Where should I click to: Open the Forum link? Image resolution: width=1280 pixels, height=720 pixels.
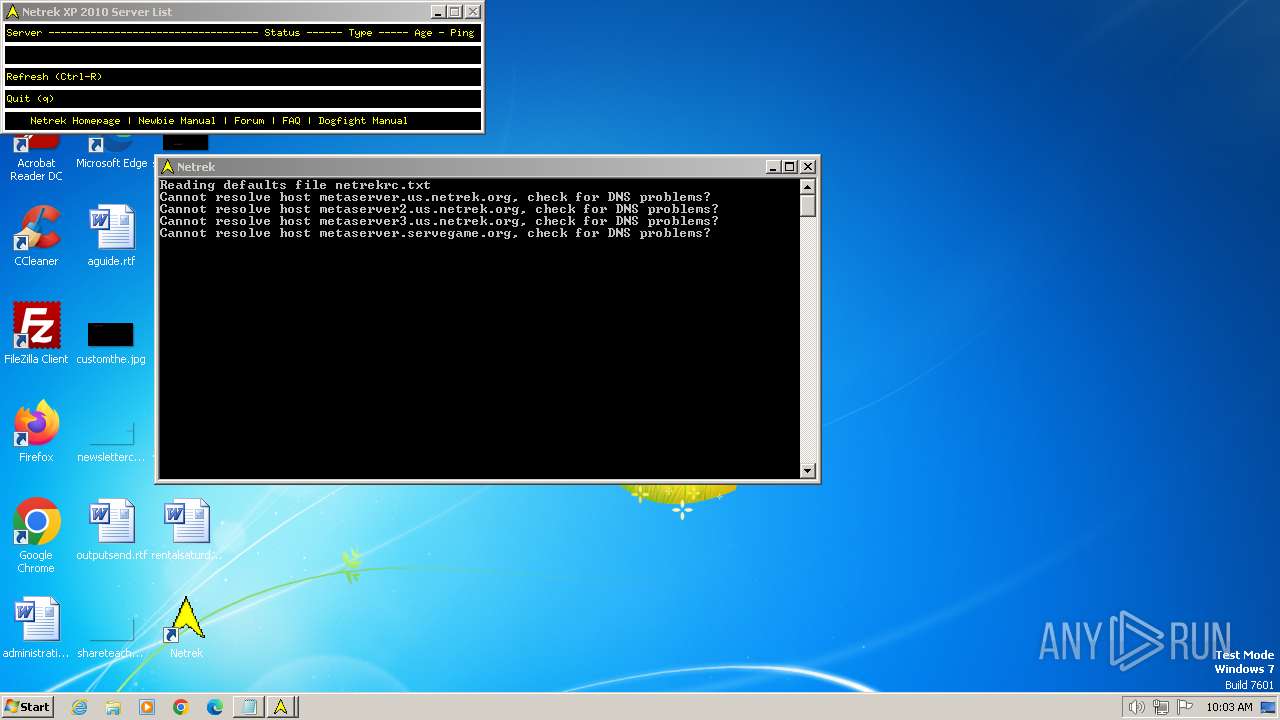point(249,121)
